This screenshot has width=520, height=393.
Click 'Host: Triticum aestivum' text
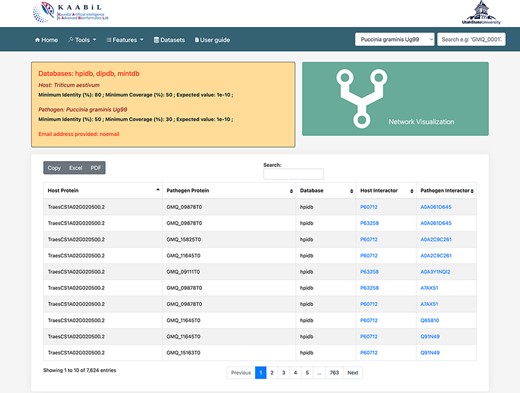69,85
